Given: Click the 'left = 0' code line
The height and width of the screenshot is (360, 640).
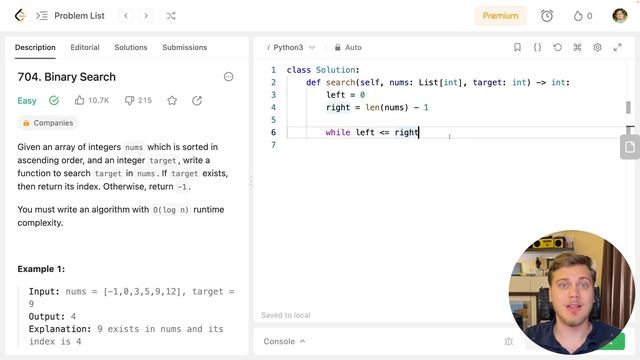Looking at the screenshot, I should click(345, 95).
